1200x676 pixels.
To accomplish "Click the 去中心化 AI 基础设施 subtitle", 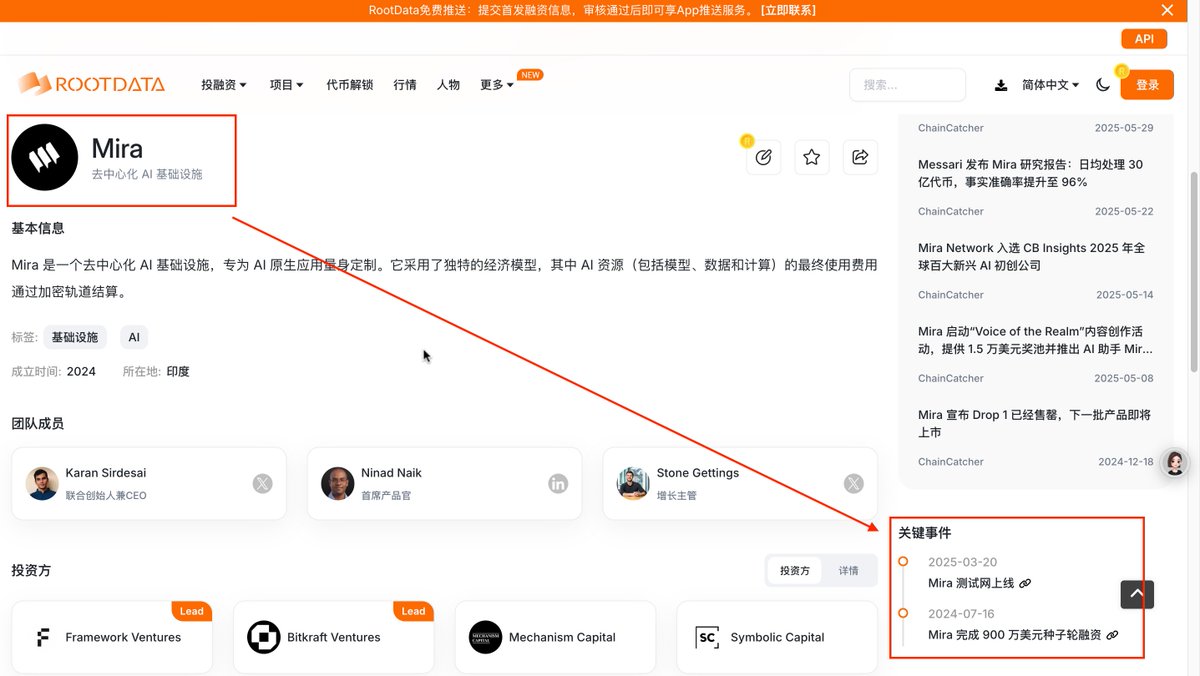I will [x=147, y=174].
